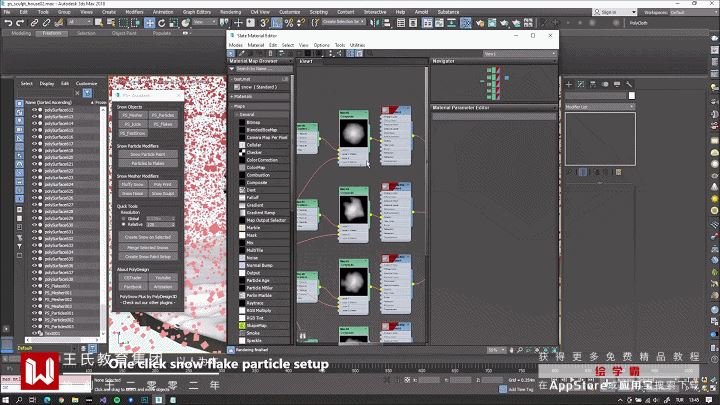This screenshot has height=405, width=720.
Task: Toggle the Angle Snap icon
Action: pyautogui.click(x=276, y=22)
